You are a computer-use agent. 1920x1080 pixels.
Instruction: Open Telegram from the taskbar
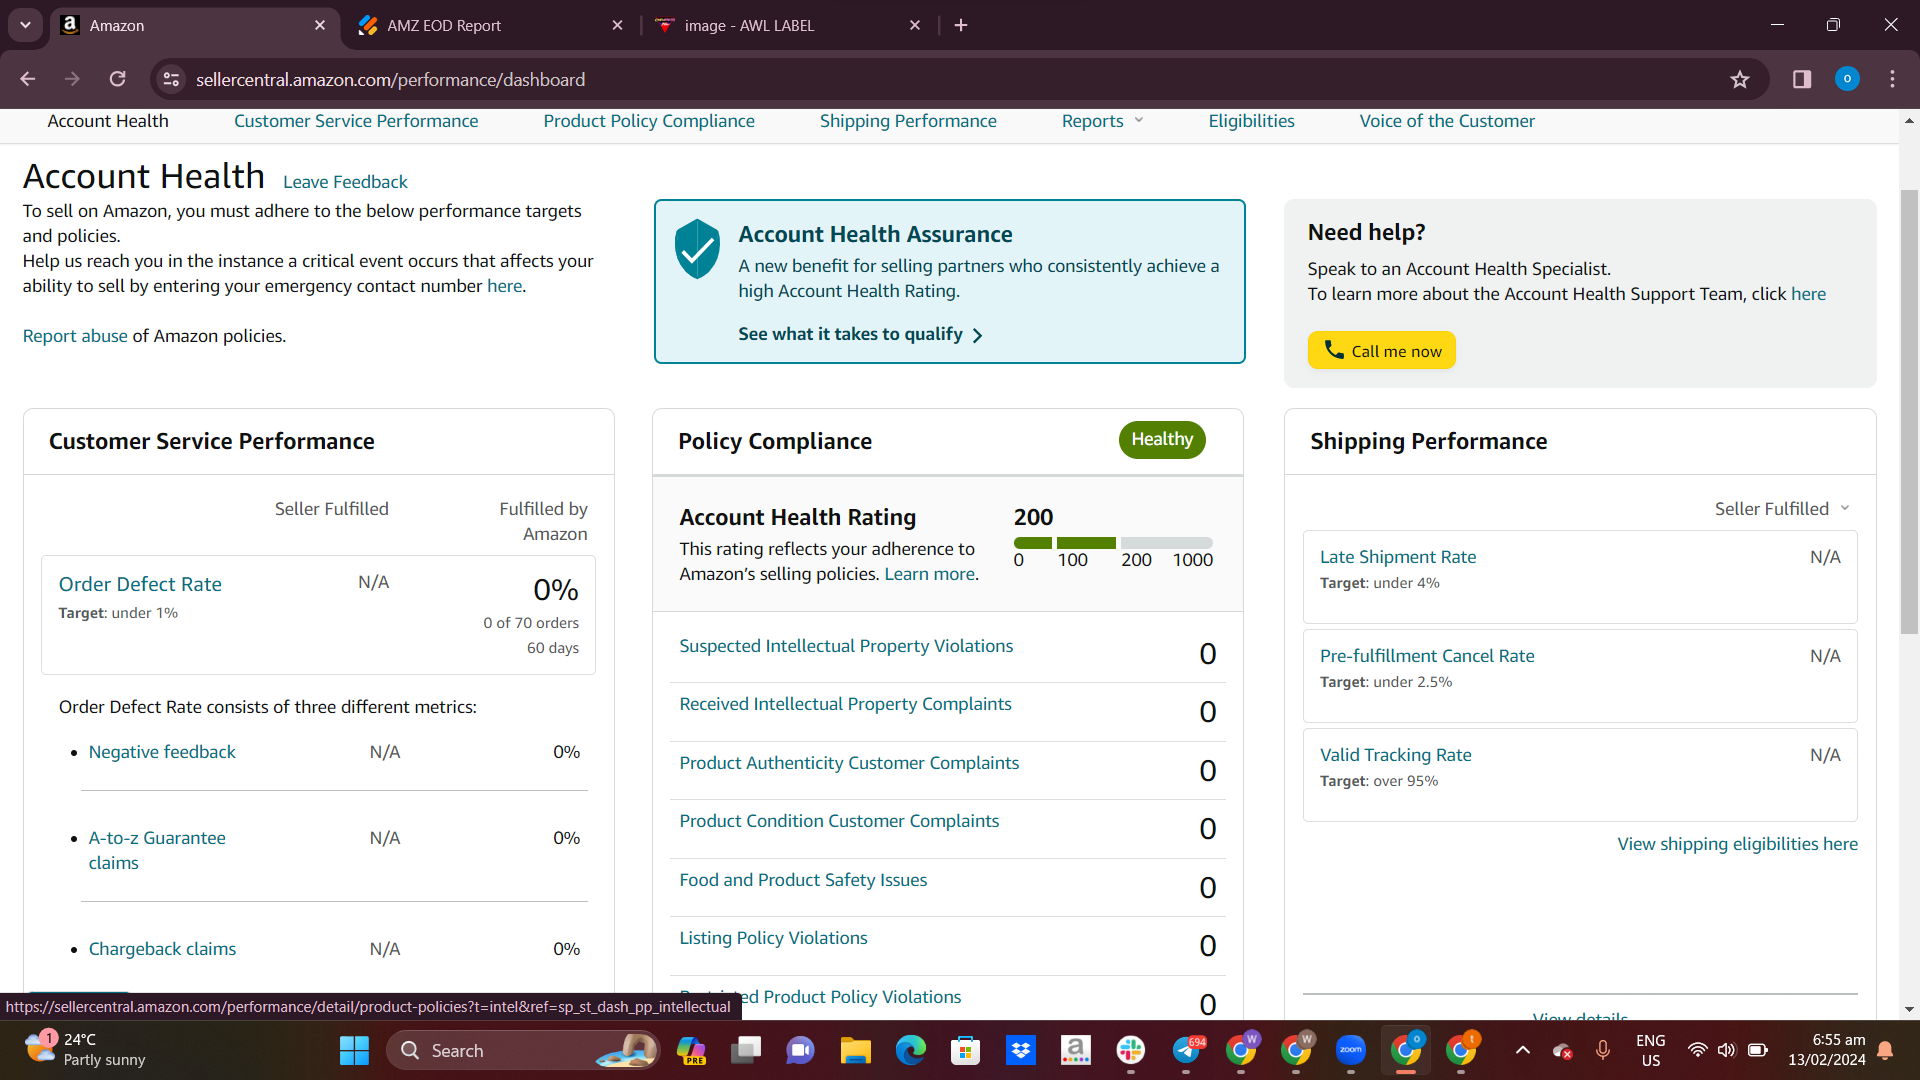pyautogui.click(x=1187, y=1050)
